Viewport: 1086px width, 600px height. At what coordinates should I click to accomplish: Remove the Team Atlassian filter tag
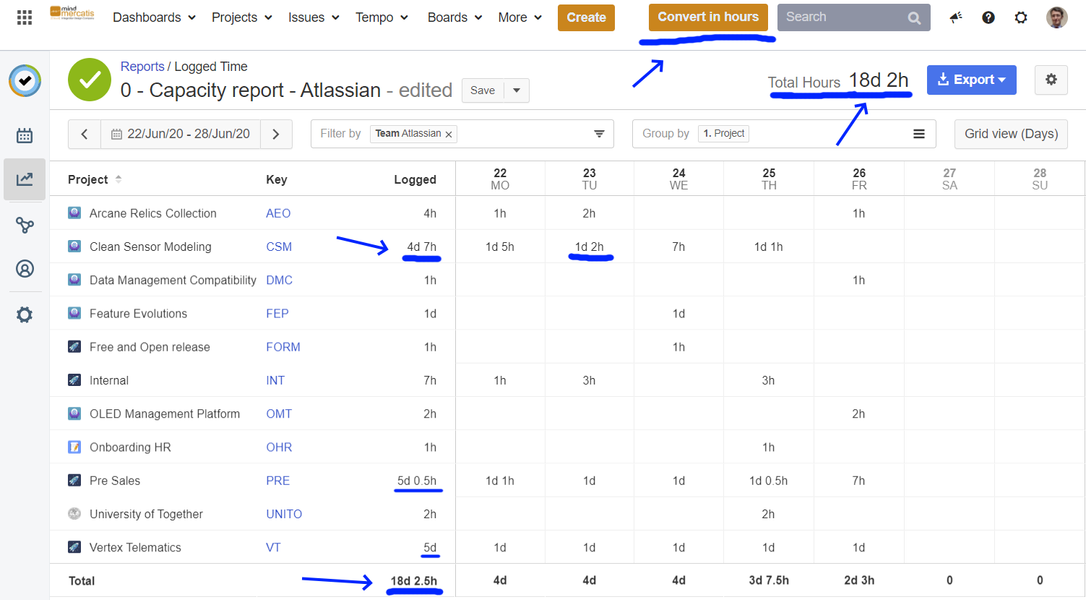click(449, 134)
